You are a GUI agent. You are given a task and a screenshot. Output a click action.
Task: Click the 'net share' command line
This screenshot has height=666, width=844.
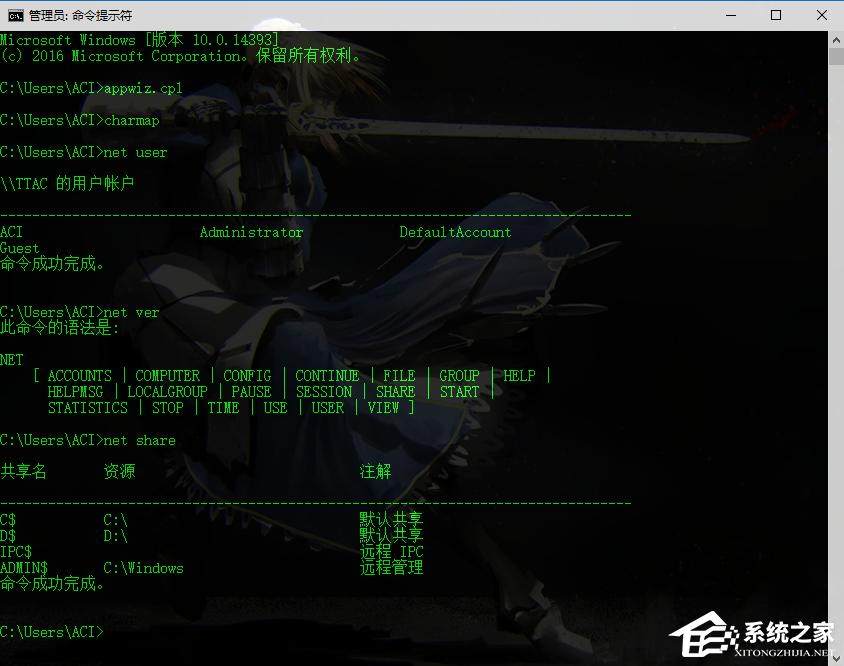tap(88, 440)
